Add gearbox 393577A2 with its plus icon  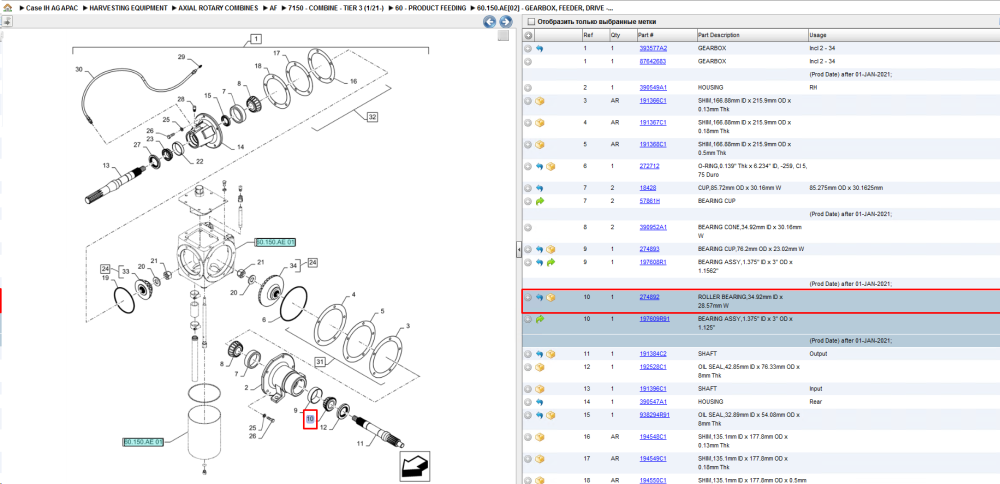coord(528,48)
